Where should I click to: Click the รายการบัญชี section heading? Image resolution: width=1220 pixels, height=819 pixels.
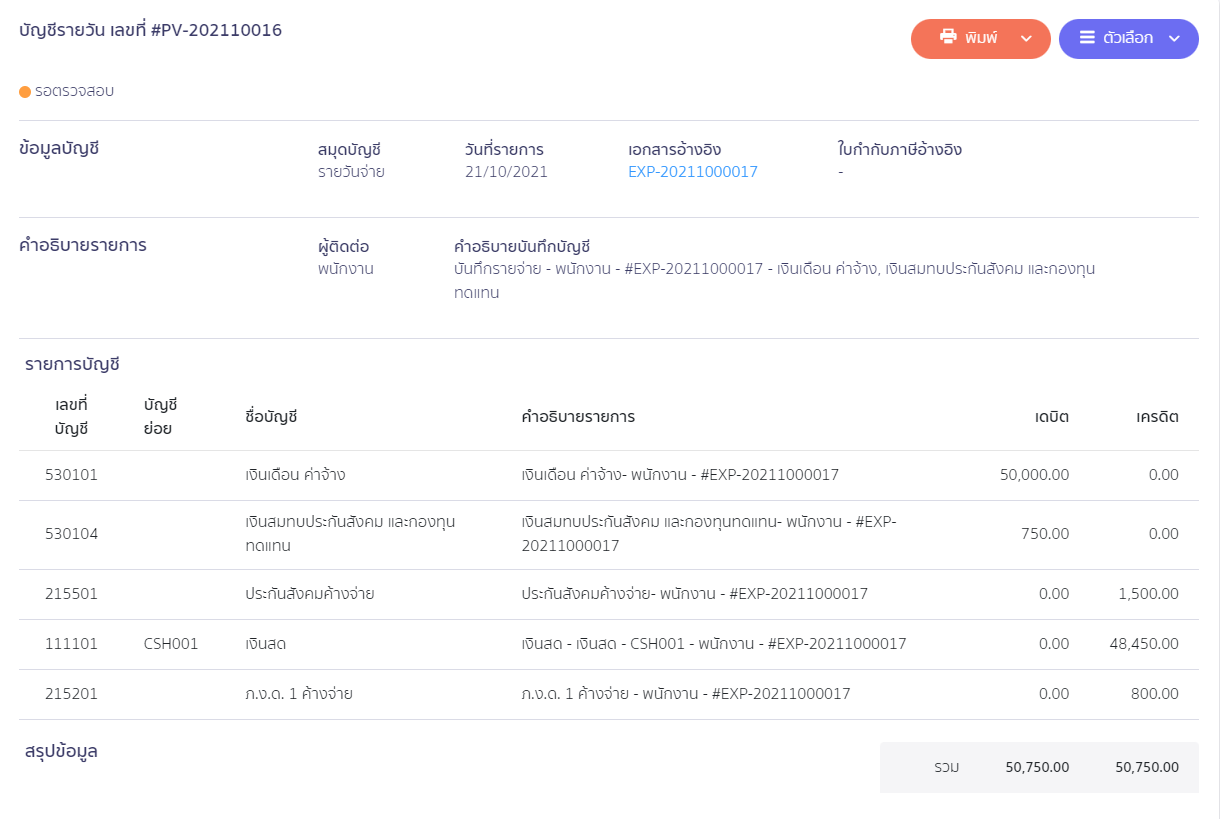pyautogui.click(x=72, y=365)
